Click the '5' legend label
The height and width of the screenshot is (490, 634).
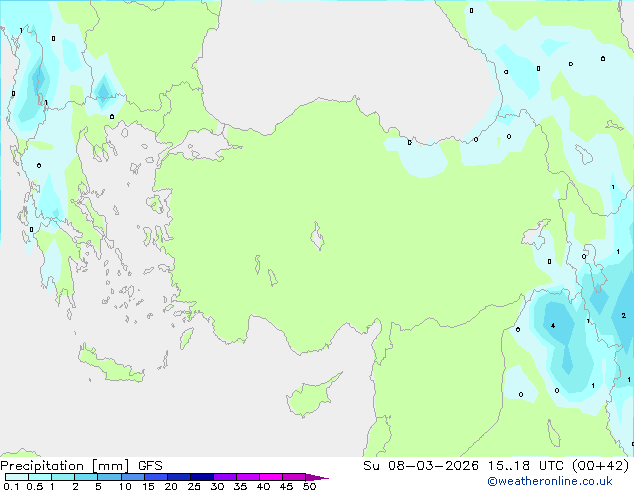(98, 486)
